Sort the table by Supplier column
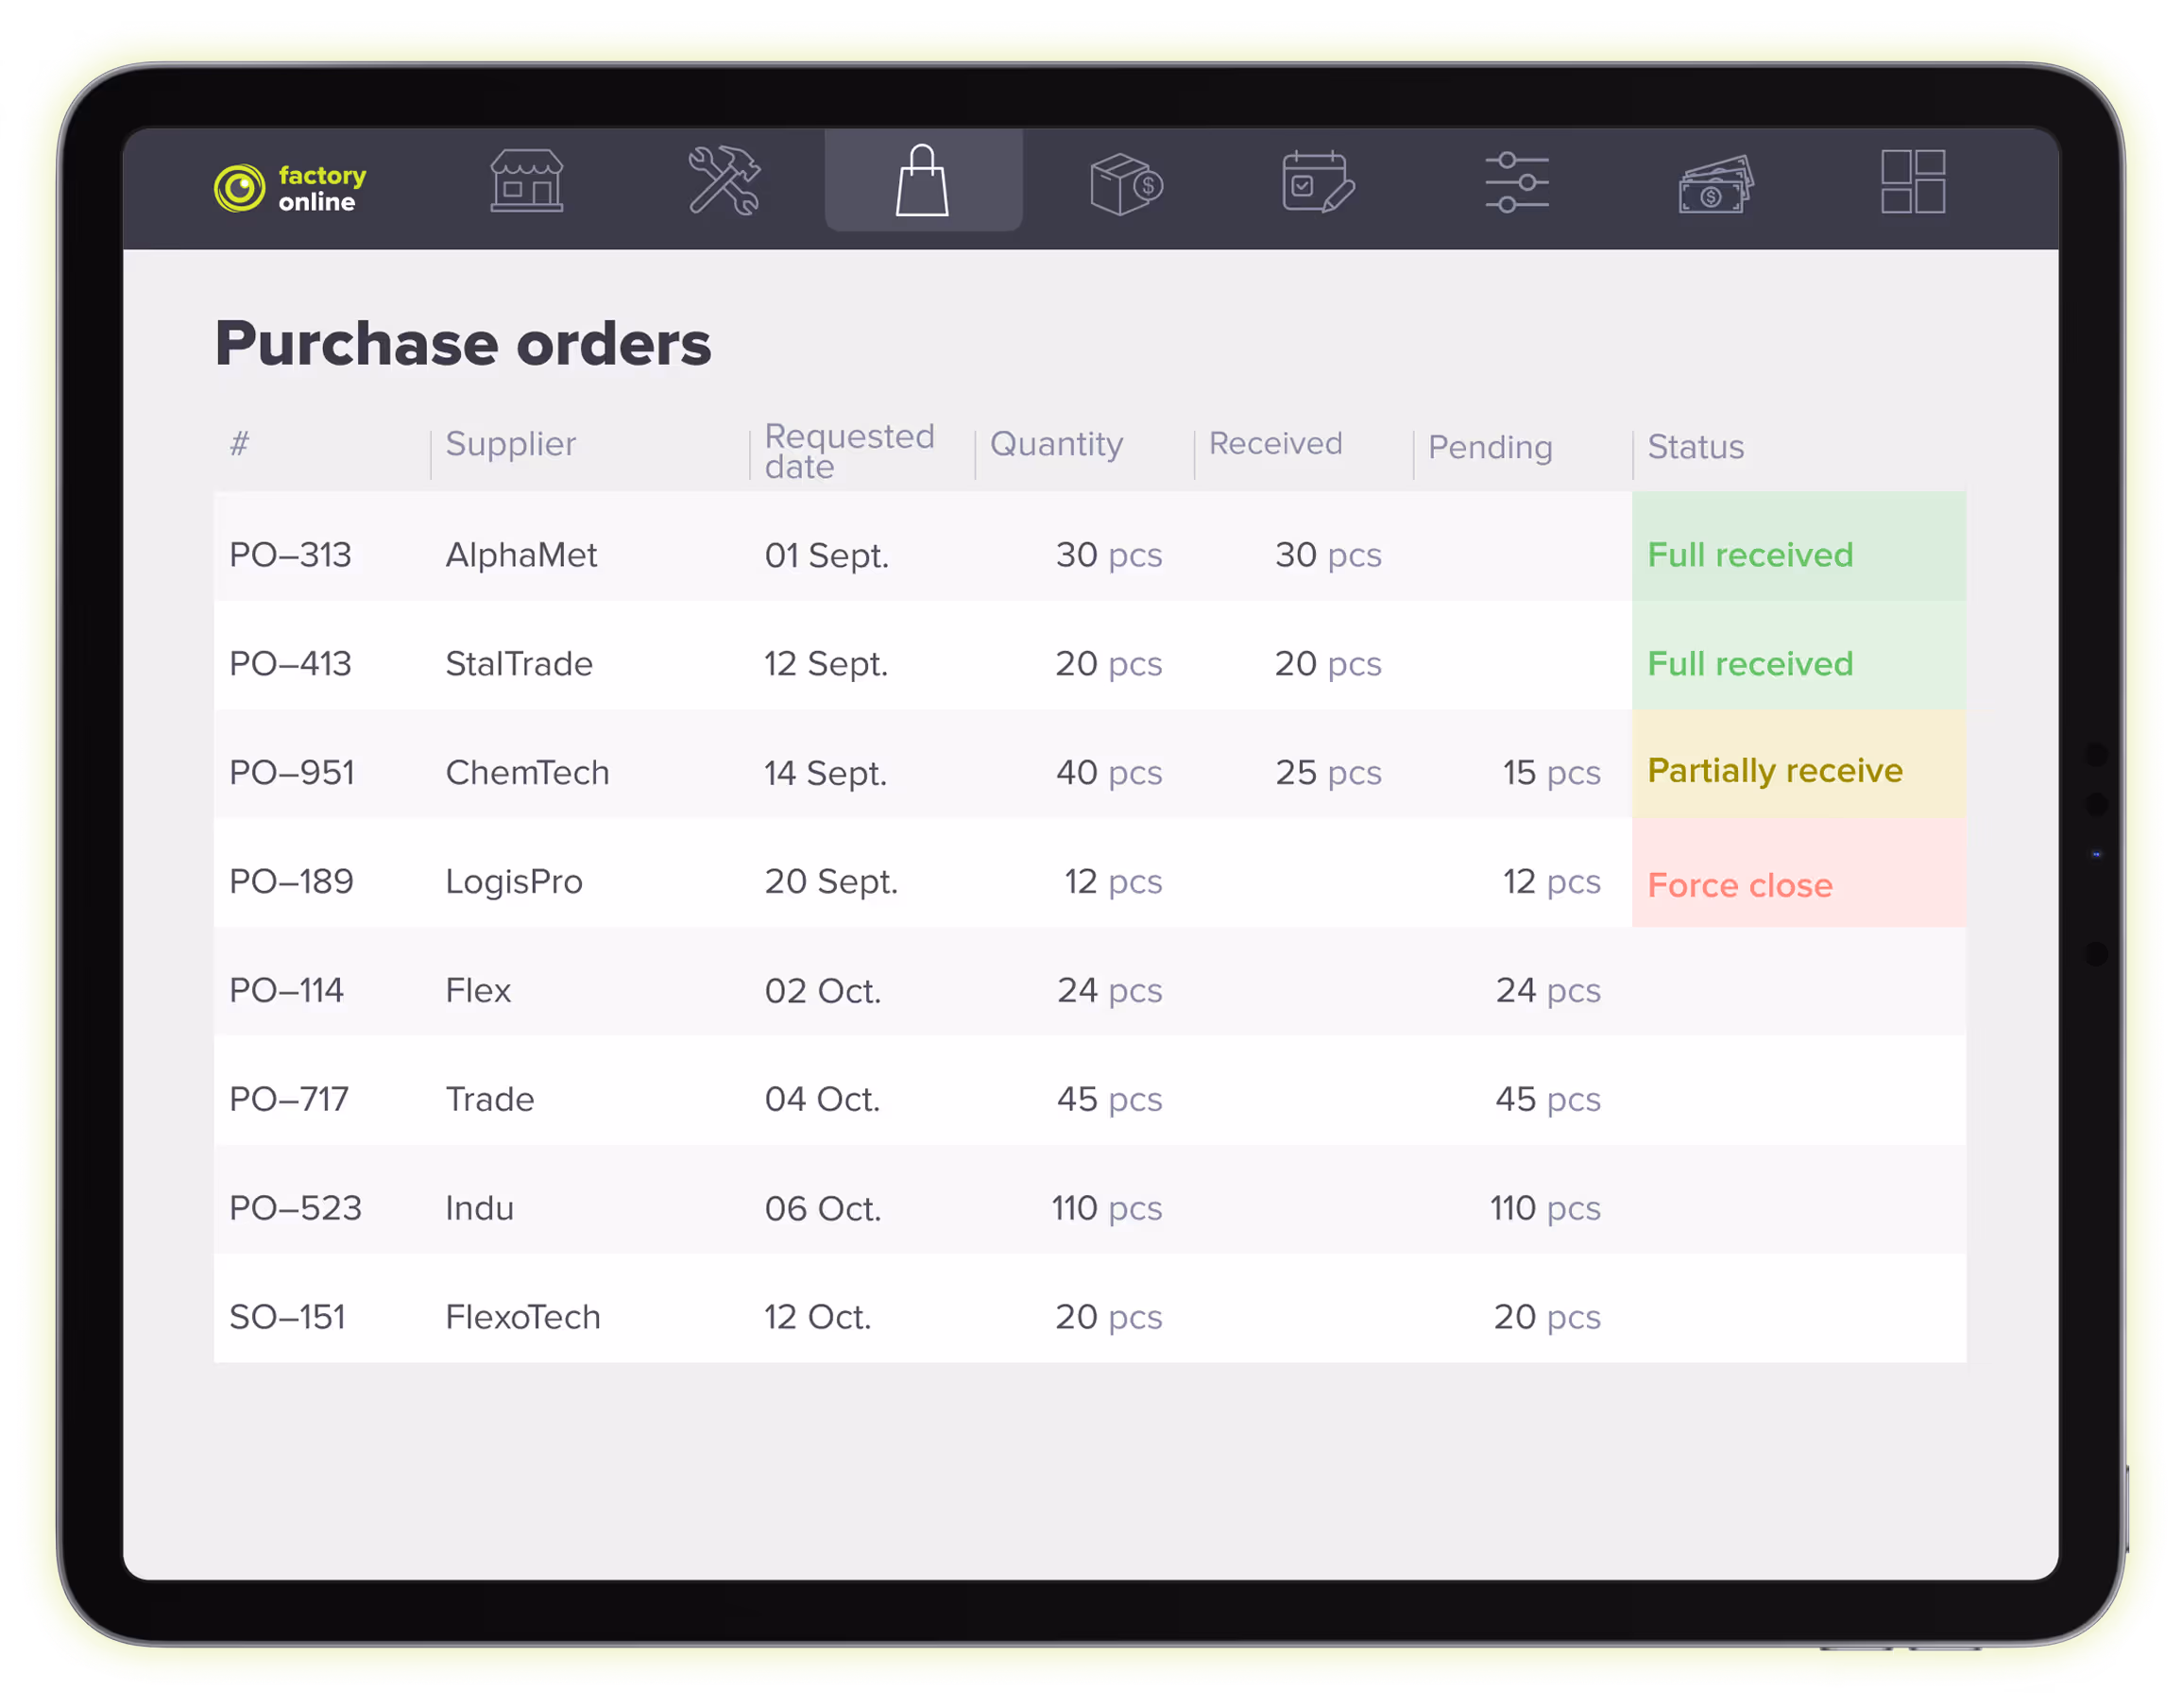Image resolution: width=2182 pixels, height=1708 pixels. [511, 444]
